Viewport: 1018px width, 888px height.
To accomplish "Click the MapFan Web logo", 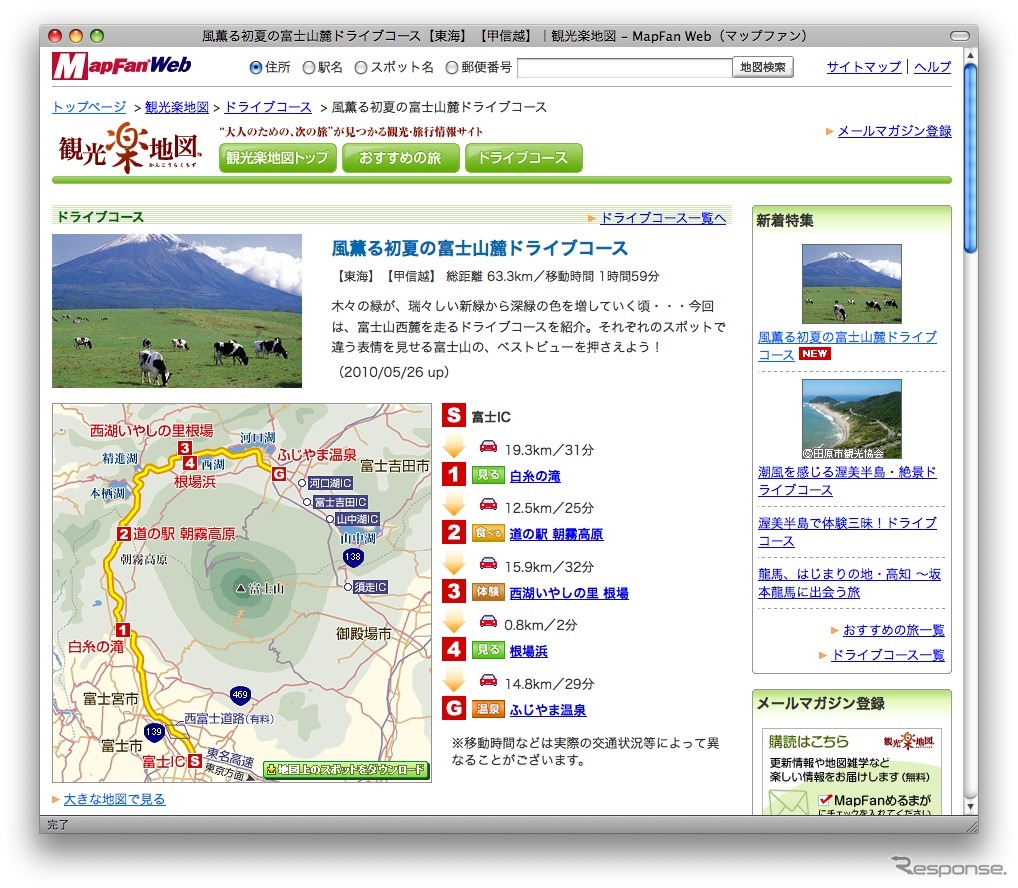I will click(121, 67).
